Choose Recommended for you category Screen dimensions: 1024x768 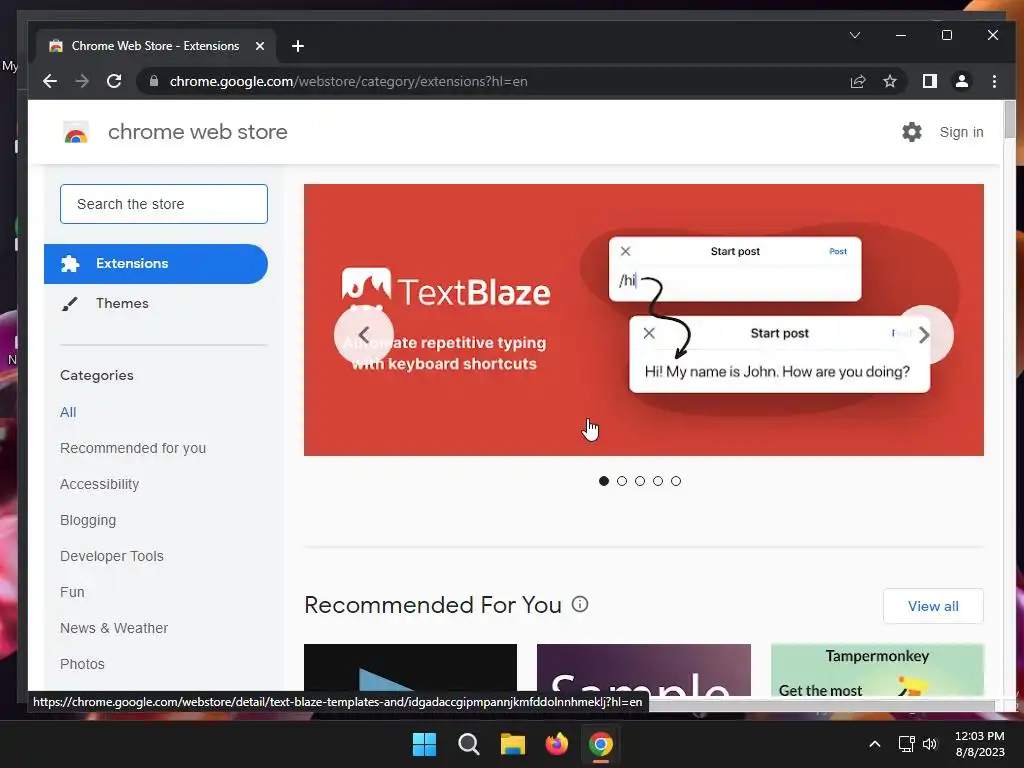click(133, 448)
